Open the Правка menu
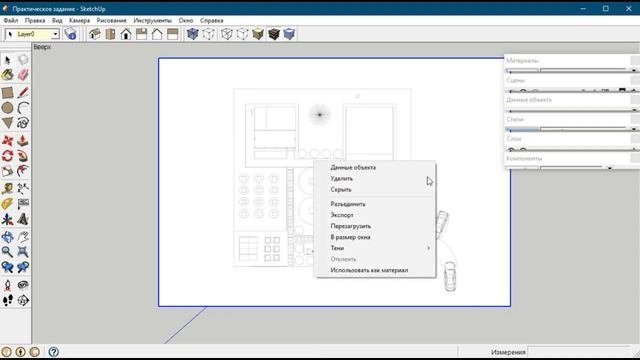This screenshot has width=640, height=360. click(35, 20)
